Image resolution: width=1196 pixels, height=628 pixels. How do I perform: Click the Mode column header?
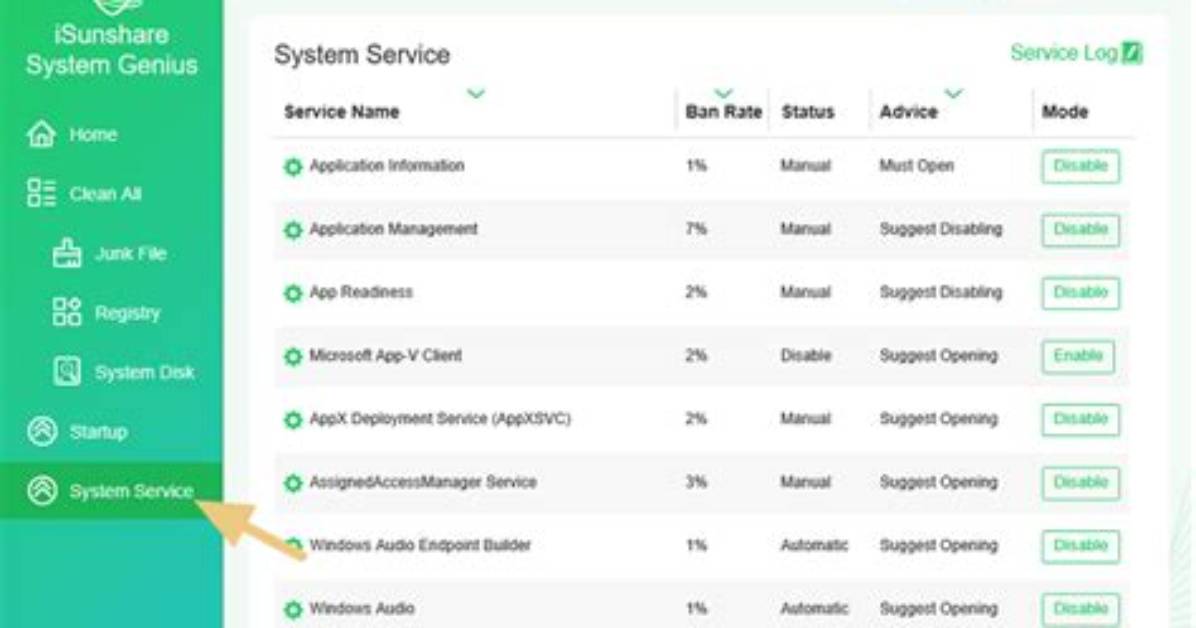[x=1065, y=112]
